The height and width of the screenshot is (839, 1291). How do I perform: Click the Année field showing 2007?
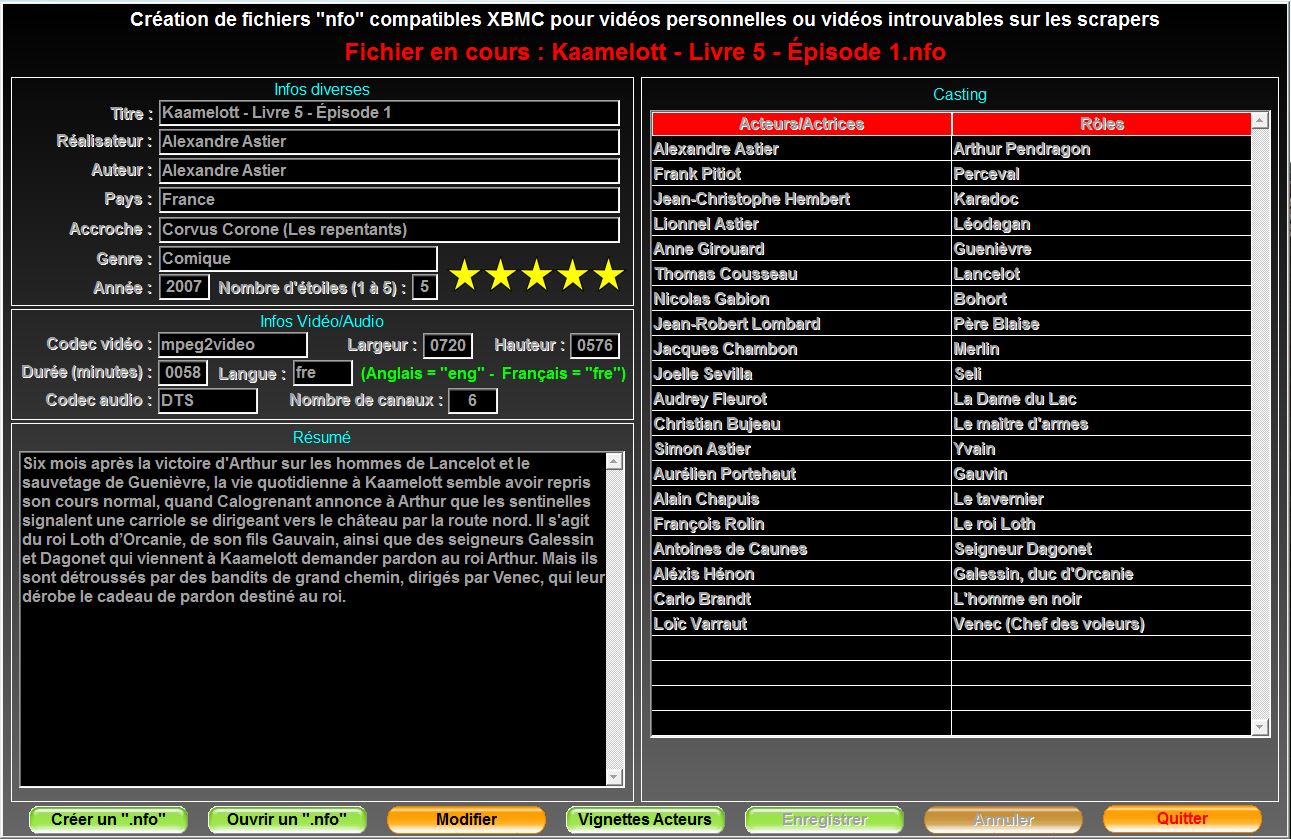[x=185, y=288]
